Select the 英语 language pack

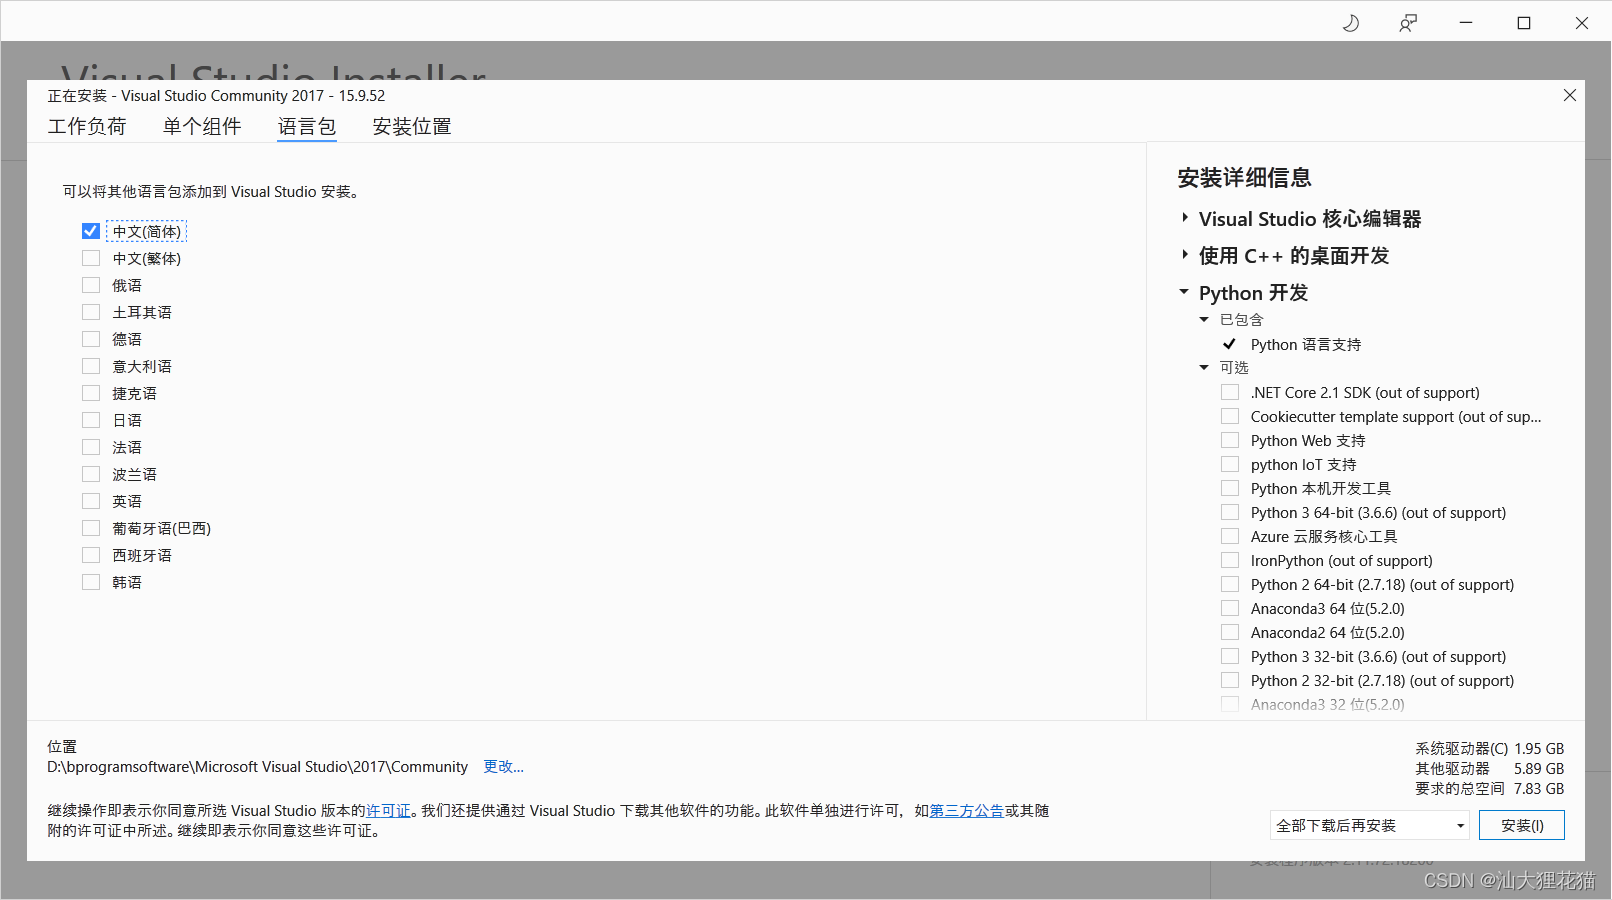click(x=91, y=500)
